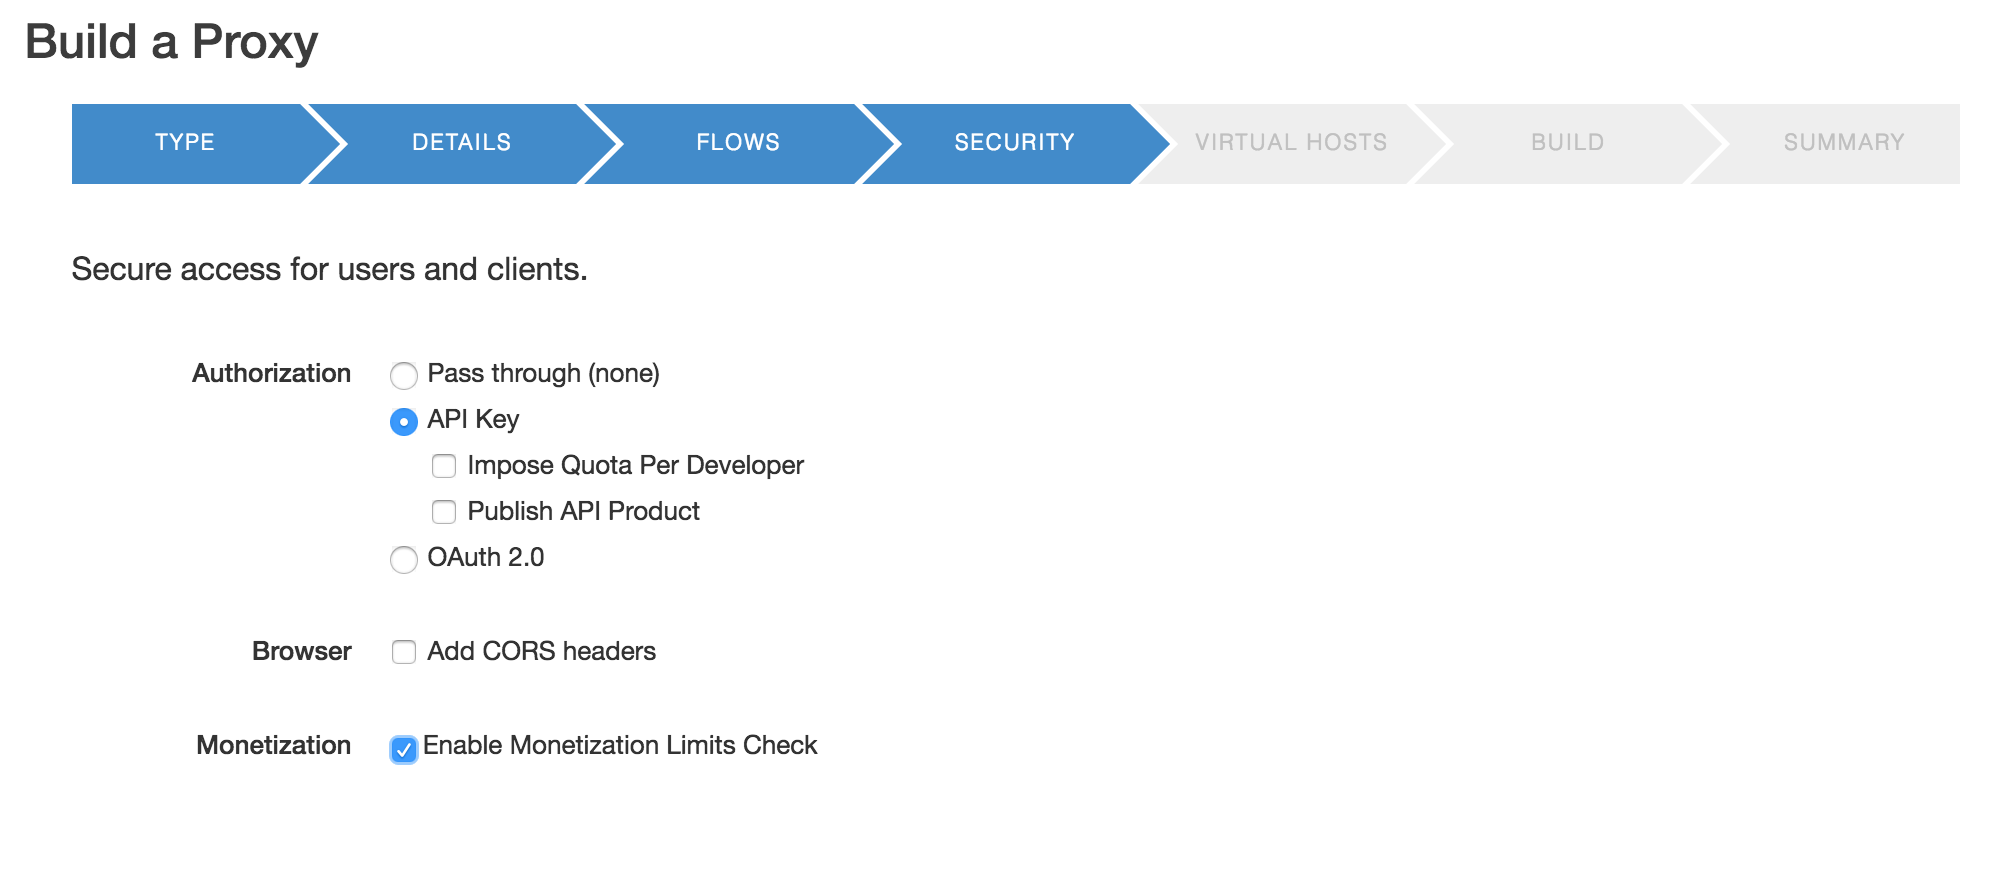Click the SECURITY arrow in the breadcrumb
2016x886 pixels.
1014,142
